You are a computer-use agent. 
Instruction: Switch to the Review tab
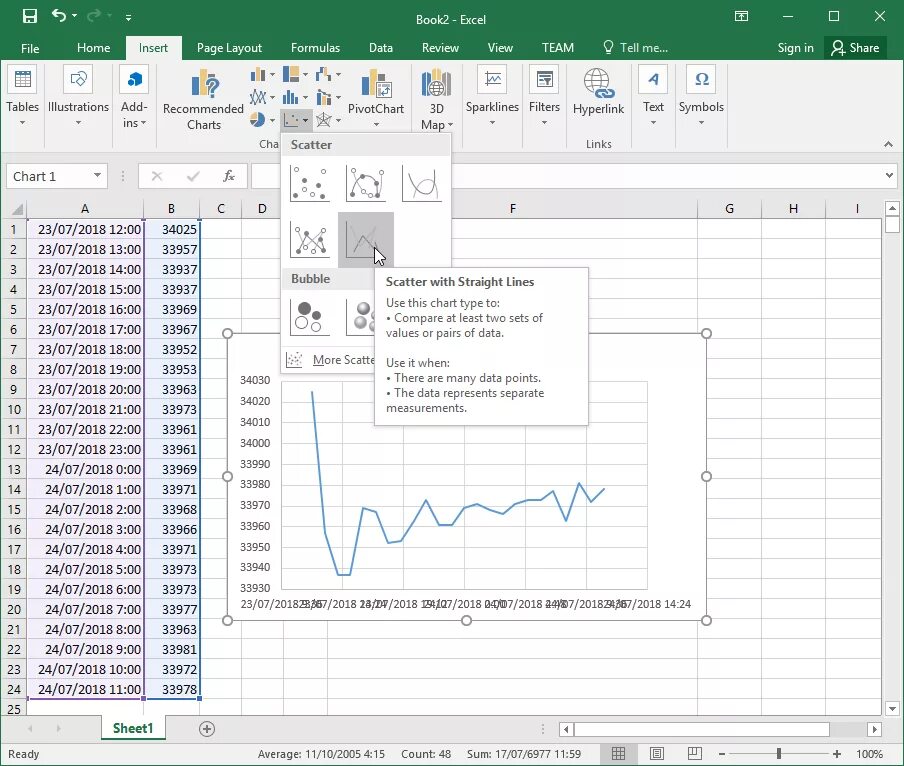coord(440,48)
